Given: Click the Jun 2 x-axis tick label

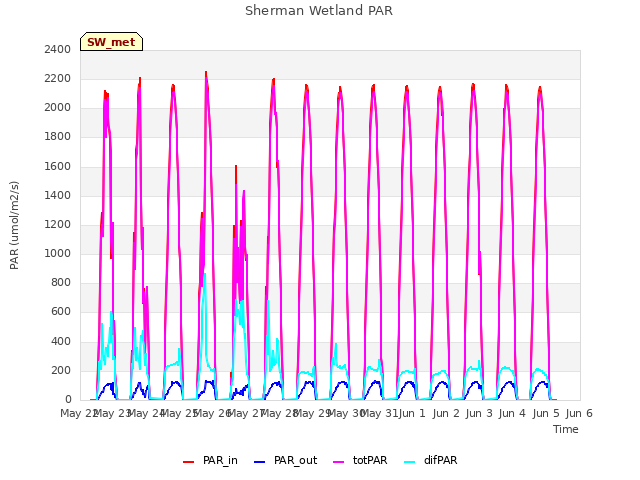Looking at the screenshot, I should click(446, 413).
